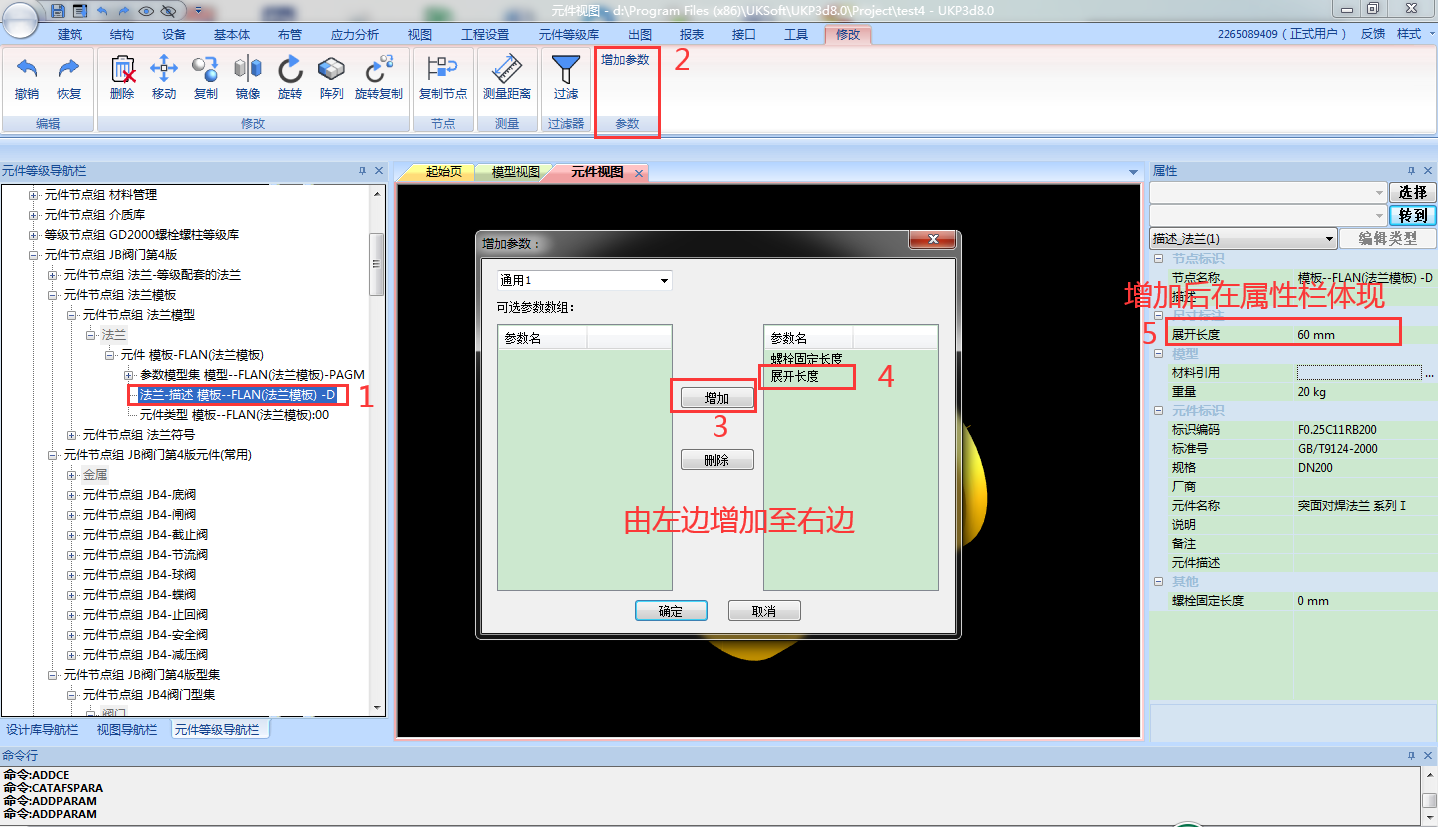Click the 恢复 (Redo) ribbon icon
Screen dimensions: 1438x827
click(68, 76)
